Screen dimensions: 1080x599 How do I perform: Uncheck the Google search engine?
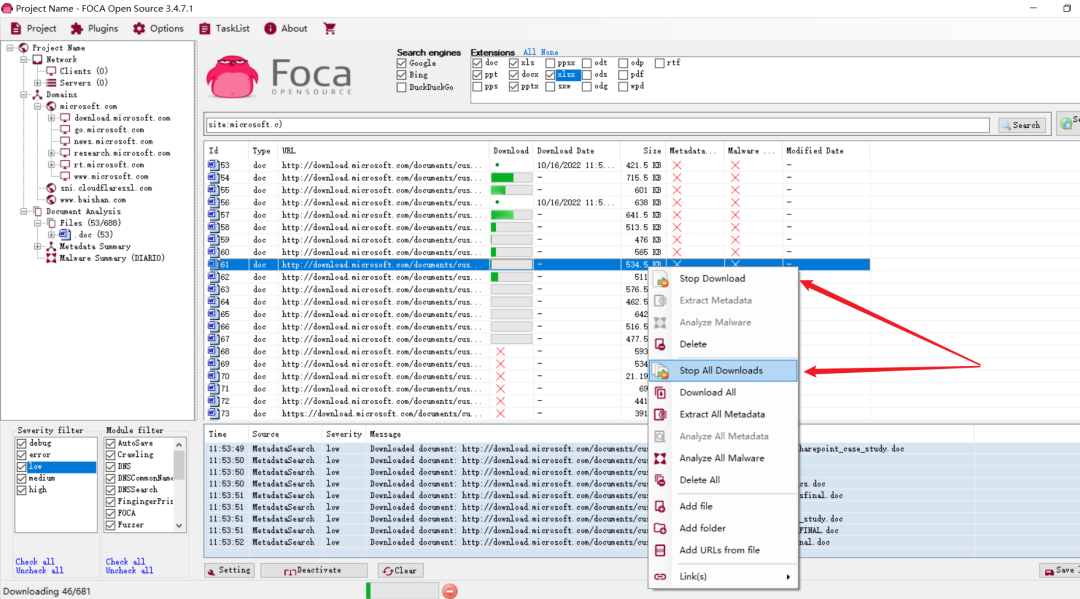point(402,63)
